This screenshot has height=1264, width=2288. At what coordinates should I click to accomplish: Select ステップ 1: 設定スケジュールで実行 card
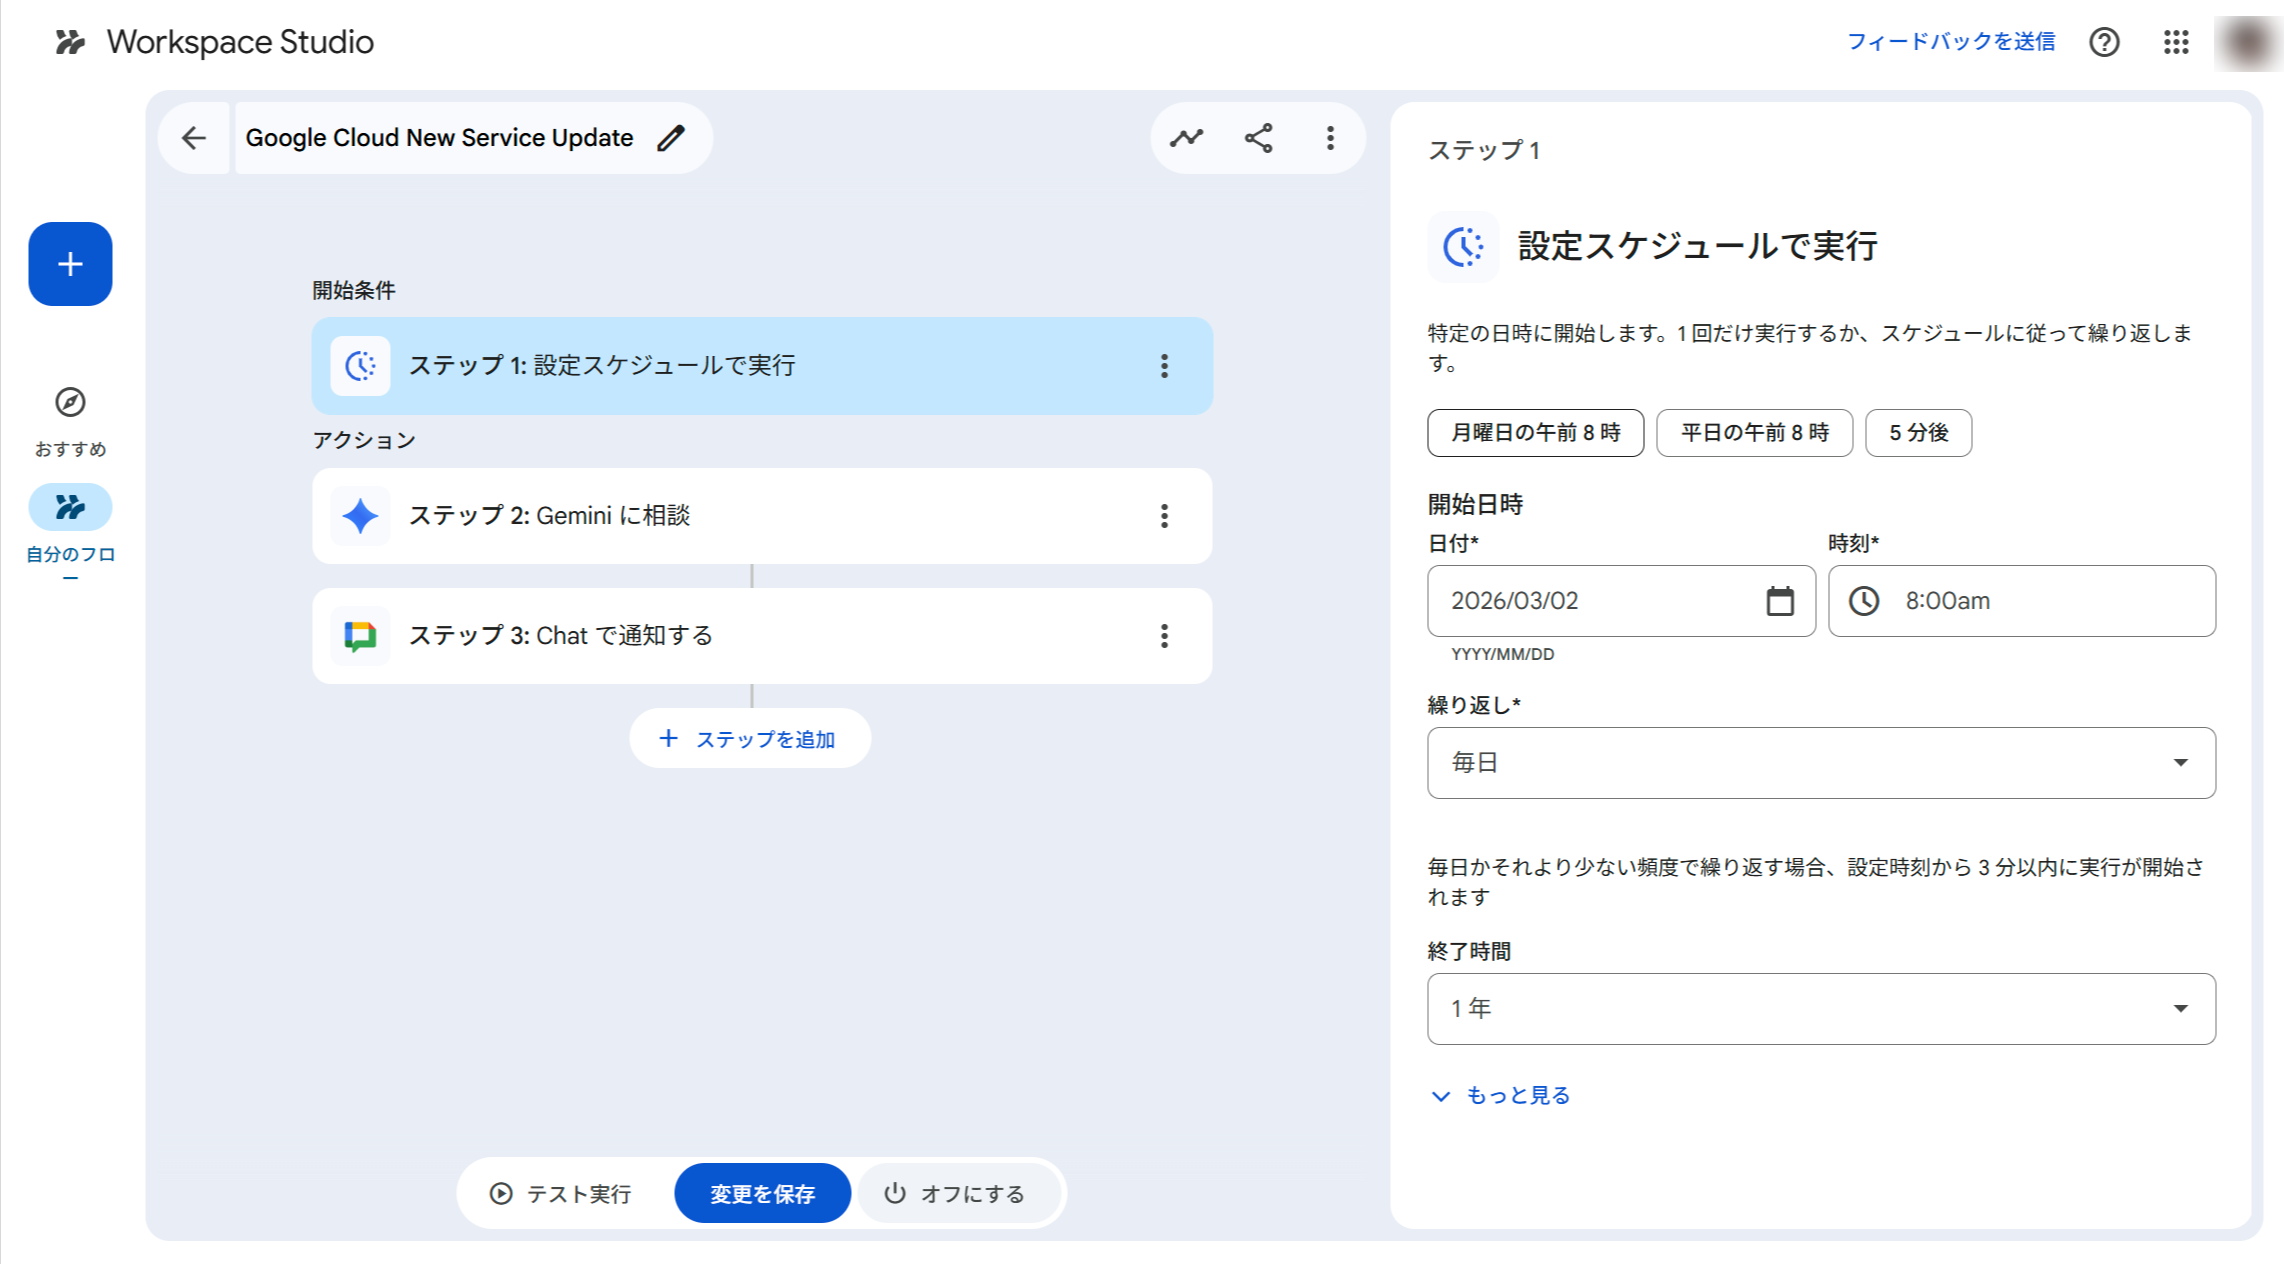pos(762,366)
